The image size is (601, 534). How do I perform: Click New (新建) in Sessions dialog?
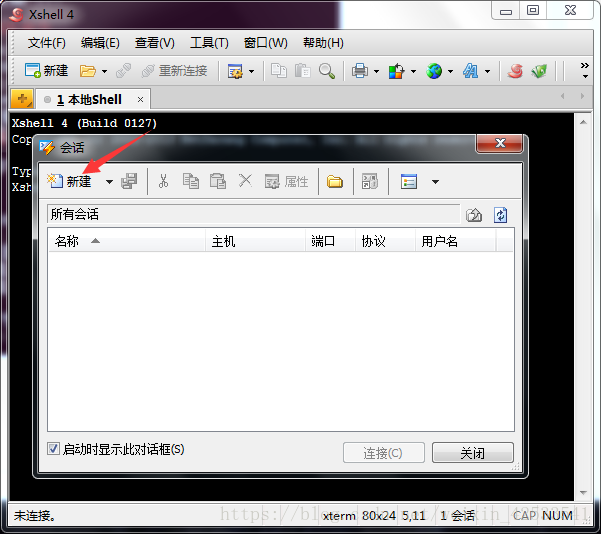[x=69, y=181]
